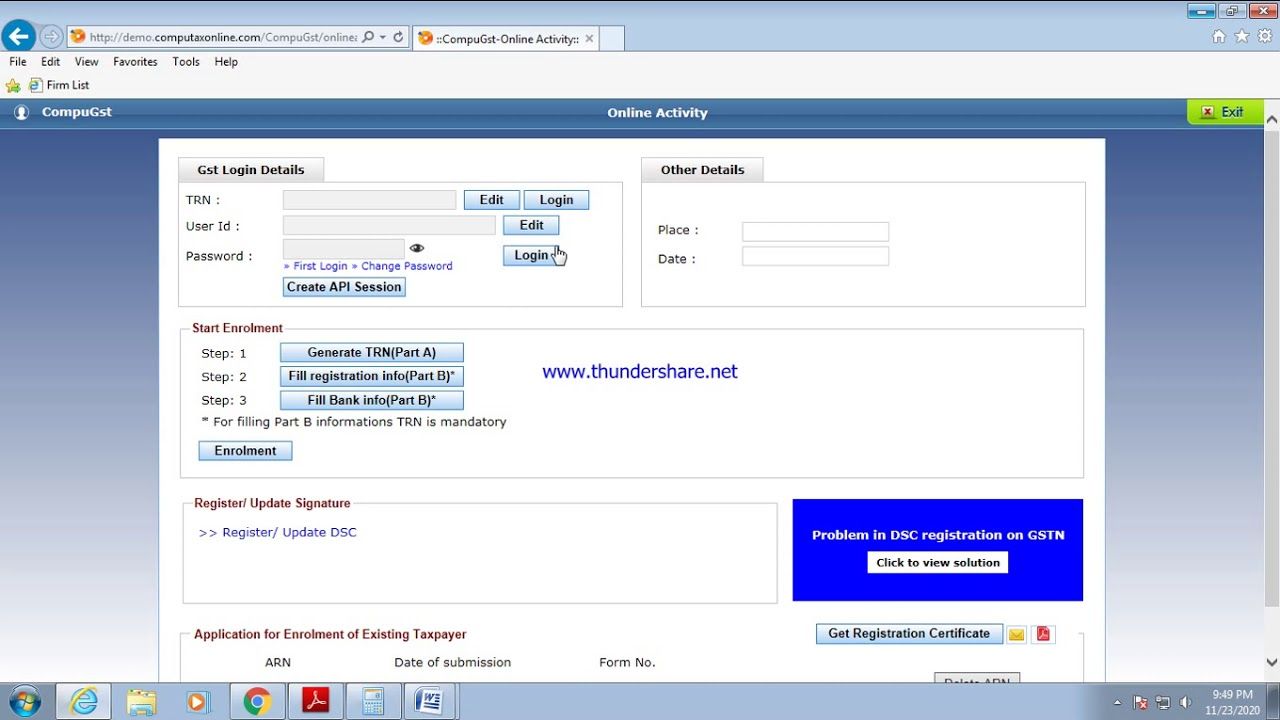Click the Generate TRN(Part A) button
The height and width of the screenshot is (720, 1280).
(x=371, y=352)
